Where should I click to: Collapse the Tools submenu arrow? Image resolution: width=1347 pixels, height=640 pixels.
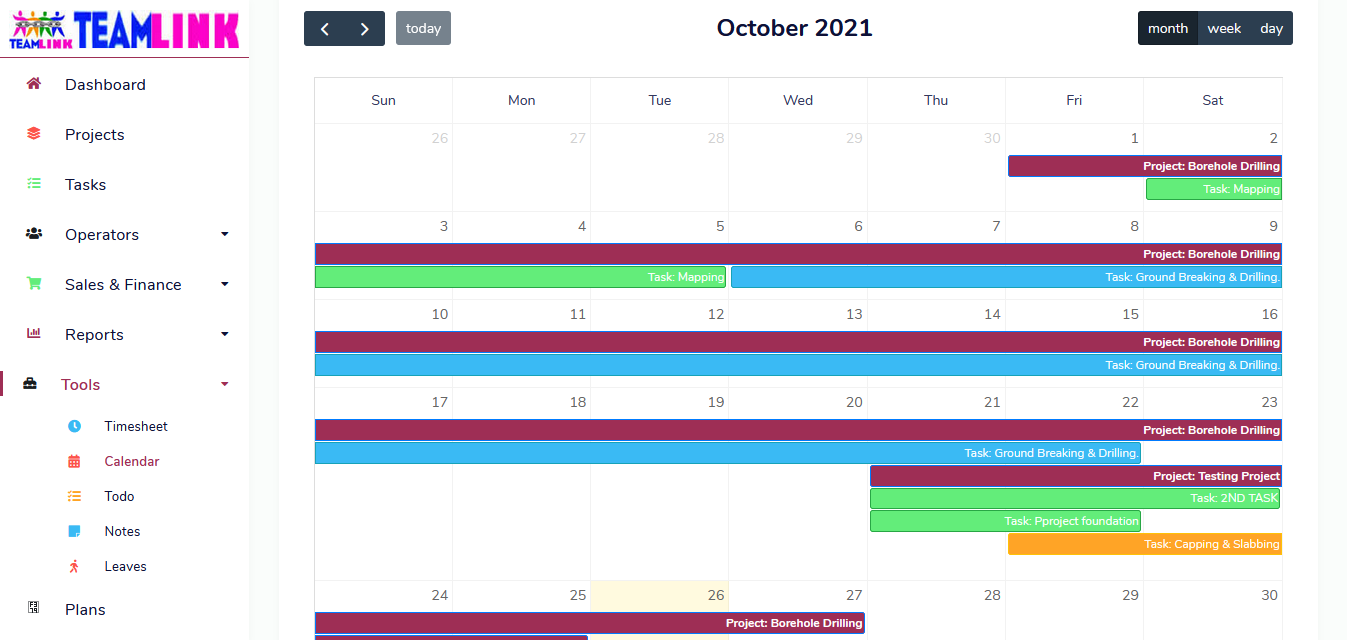(225, 384)
